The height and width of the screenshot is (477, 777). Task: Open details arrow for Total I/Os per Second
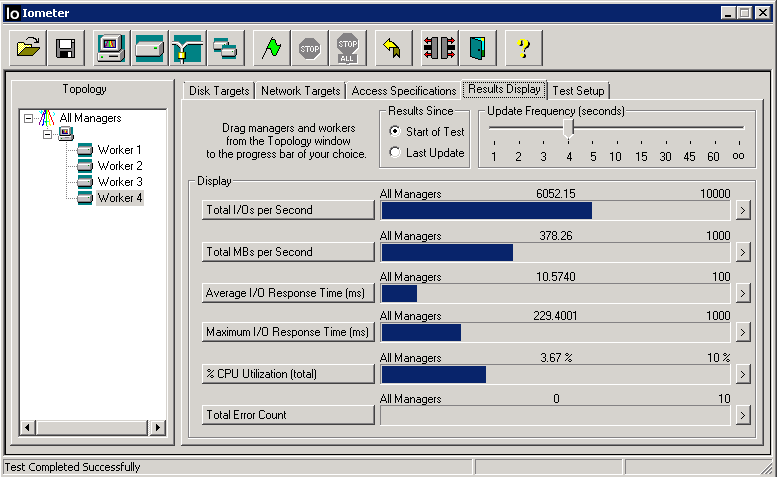pos(742,211)
